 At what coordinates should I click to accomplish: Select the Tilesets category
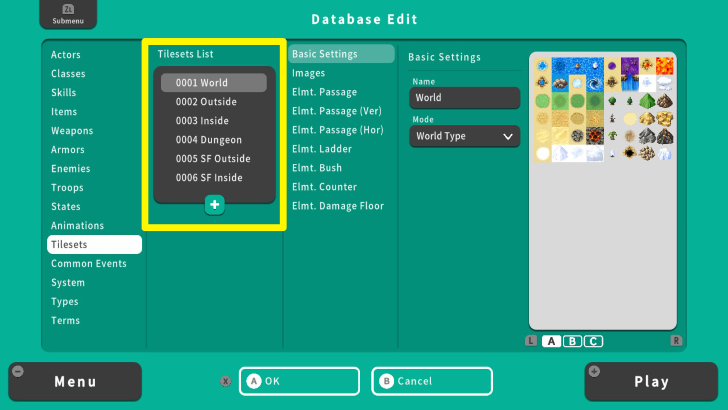pyautogui.click(x=94, y=245)
